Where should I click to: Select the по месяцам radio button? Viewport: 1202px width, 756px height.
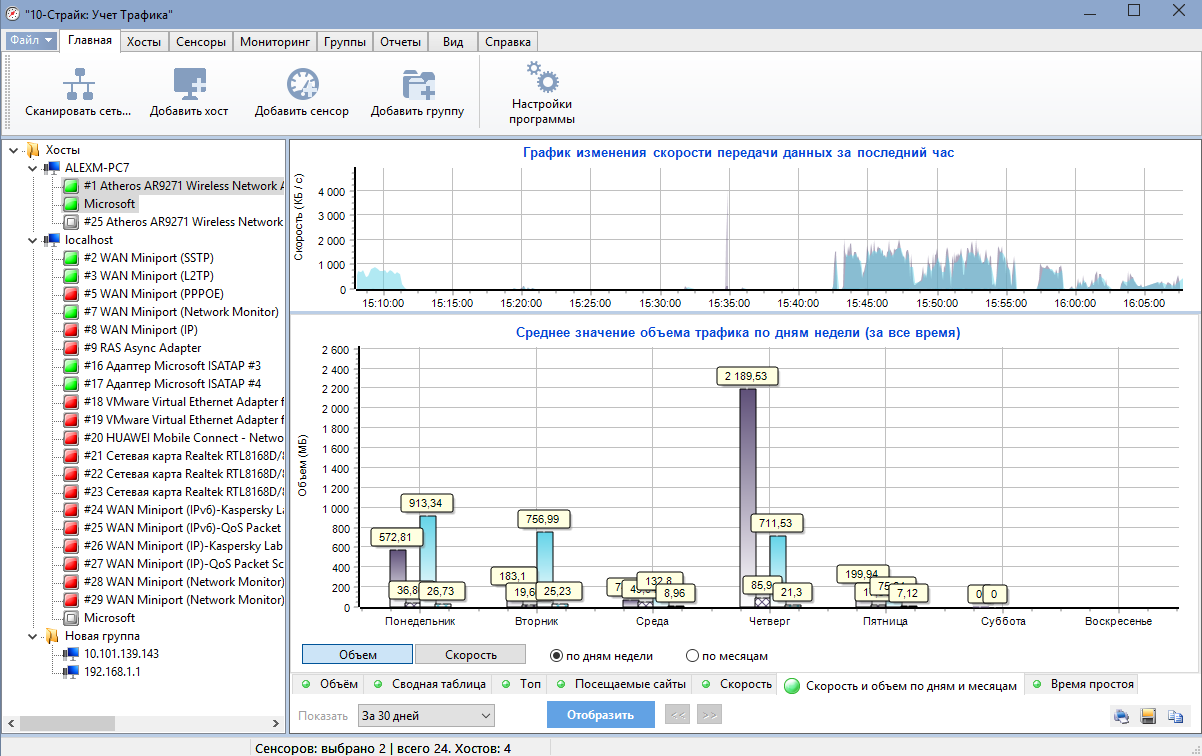pos(692,656)
